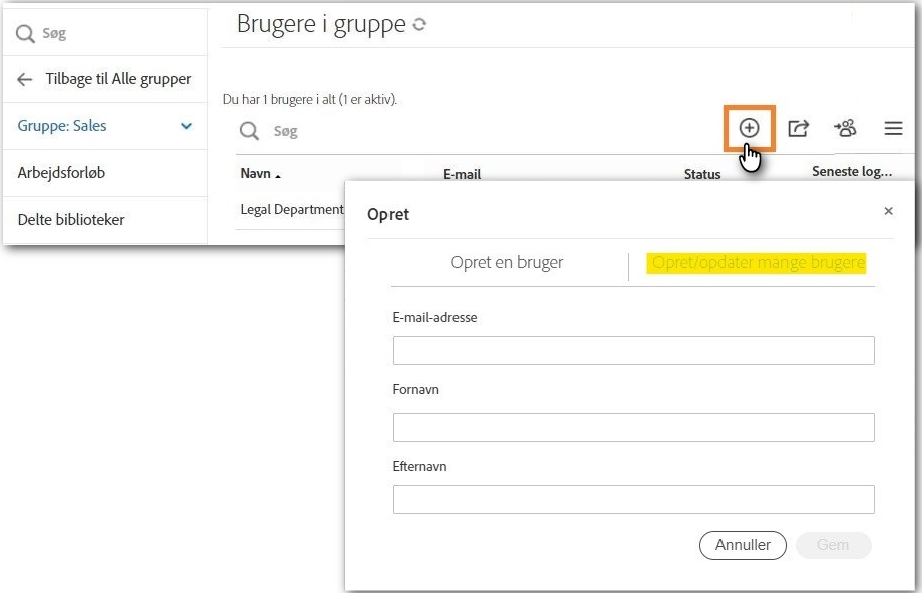
Task: Click the assign users to group icon
Action: [845, 128]
